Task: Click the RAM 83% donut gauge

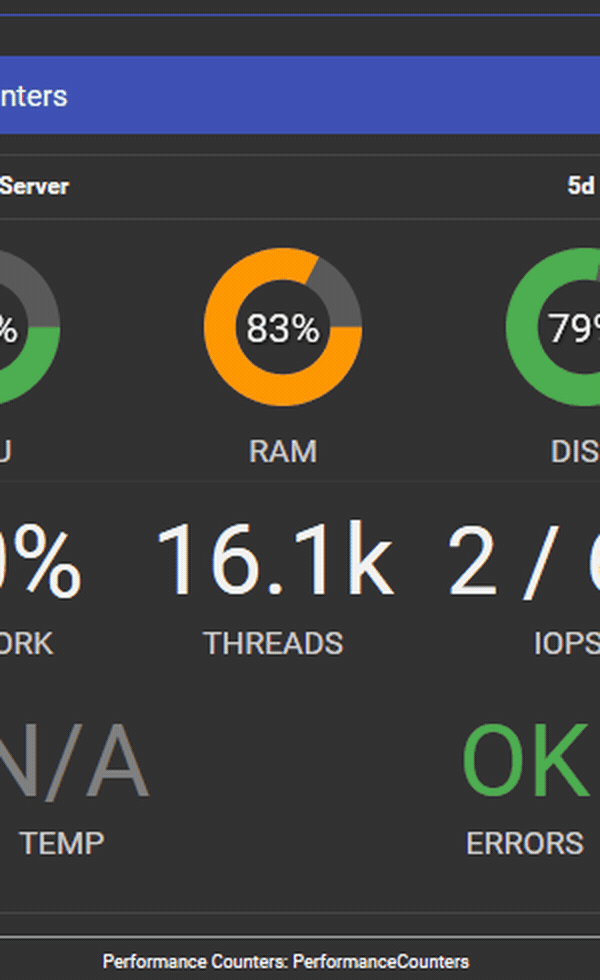Action: point(283,327)
